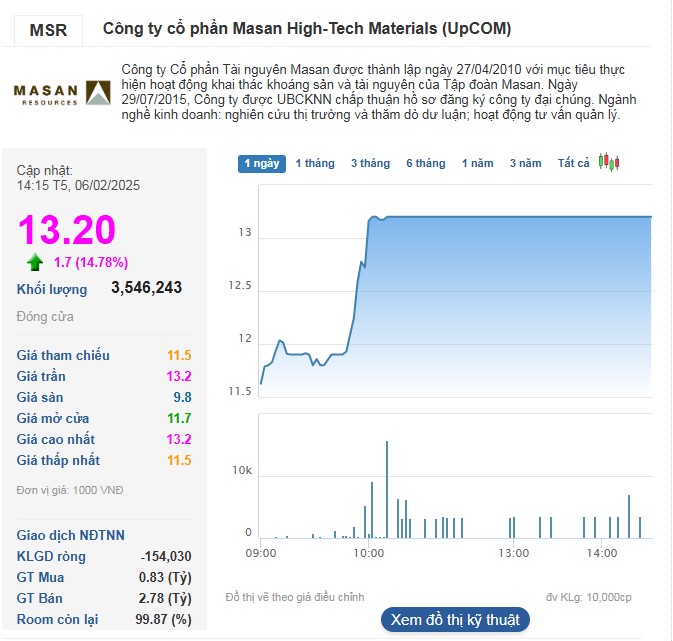Switch to '1 tháng' chart range
The width and height of the screenshot is (673, 641).
click(315, 163)
